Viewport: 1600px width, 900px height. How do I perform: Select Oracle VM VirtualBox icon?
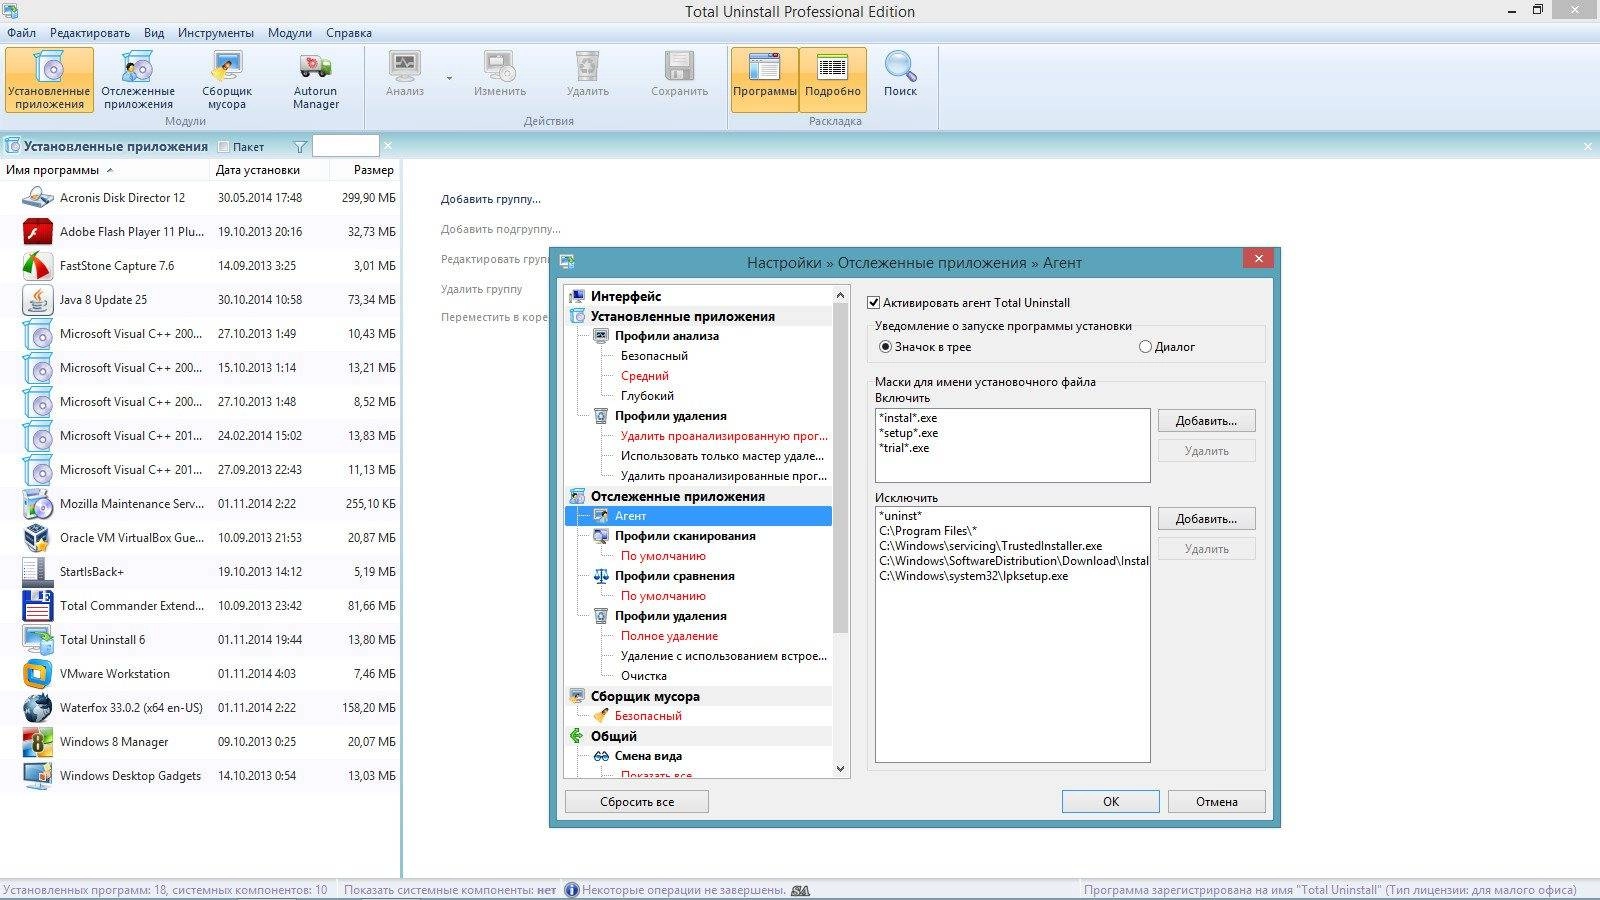pyautogui.click(x=38, y=538)
